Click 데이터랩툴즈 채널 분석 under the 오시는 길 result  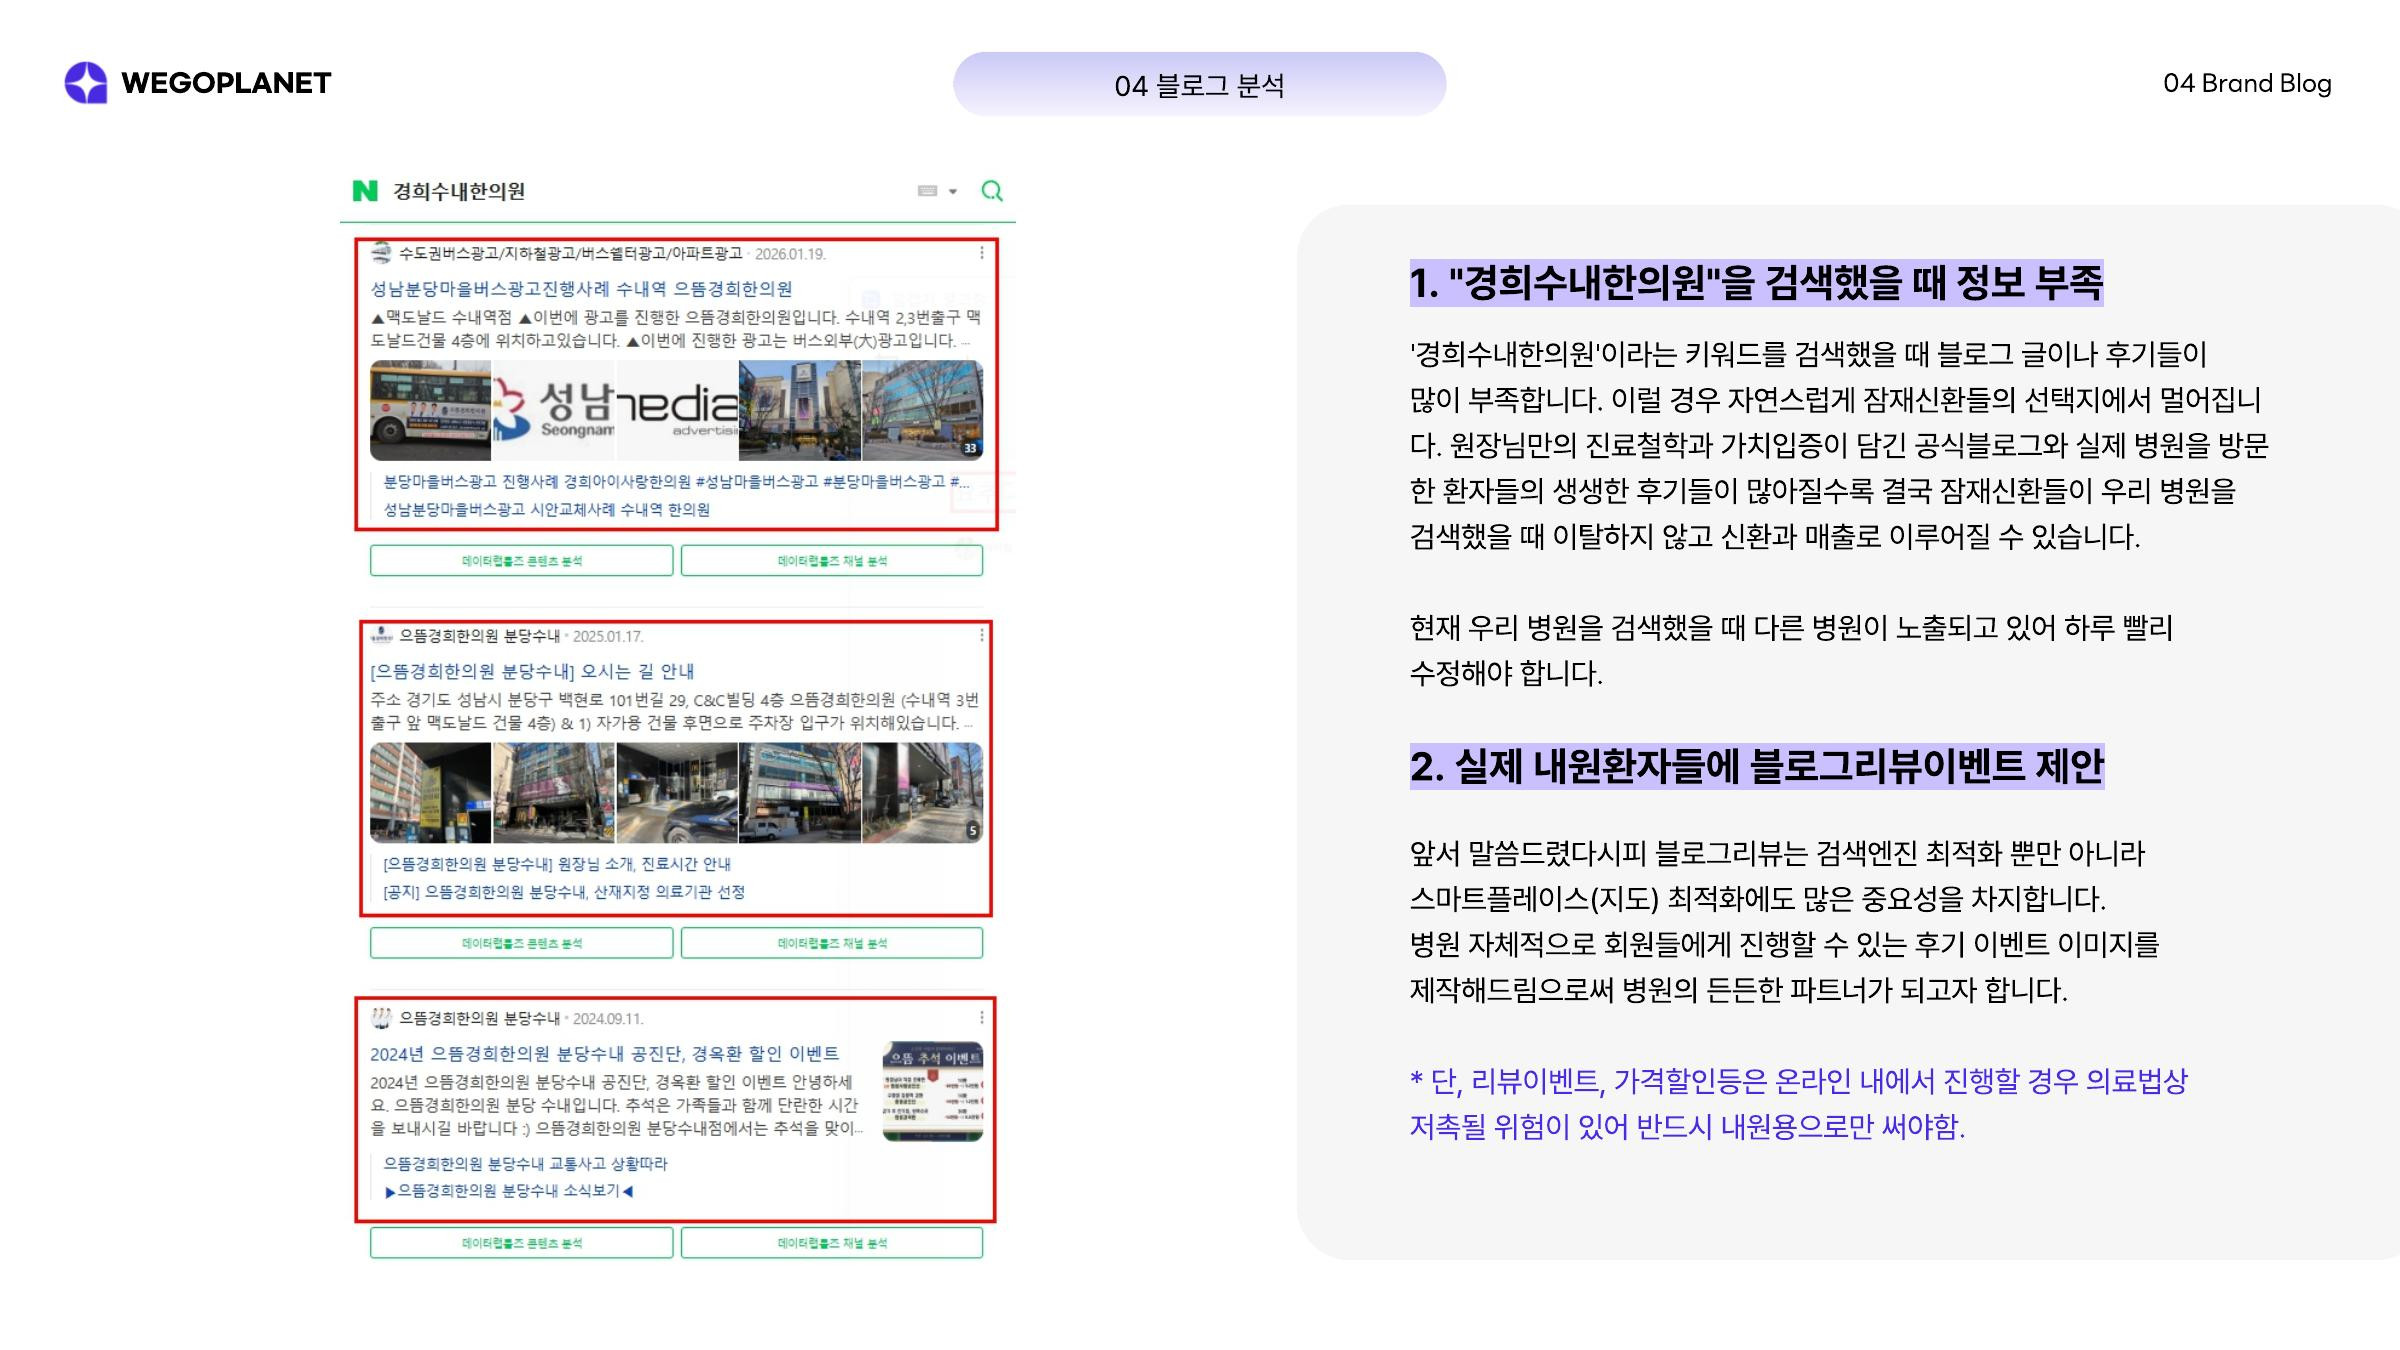pos(832,943)
